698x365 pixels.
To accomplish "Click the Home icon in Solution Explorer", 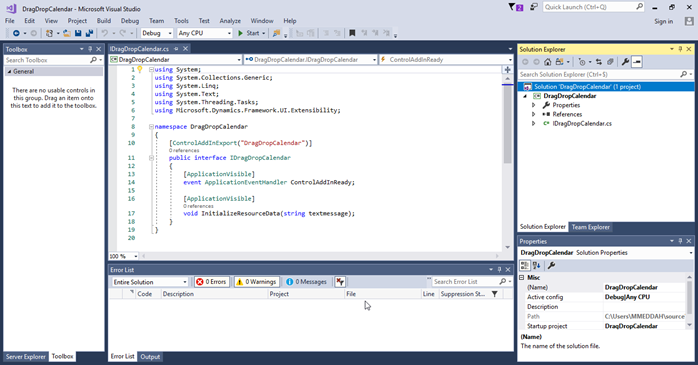I will pos(548,62).
